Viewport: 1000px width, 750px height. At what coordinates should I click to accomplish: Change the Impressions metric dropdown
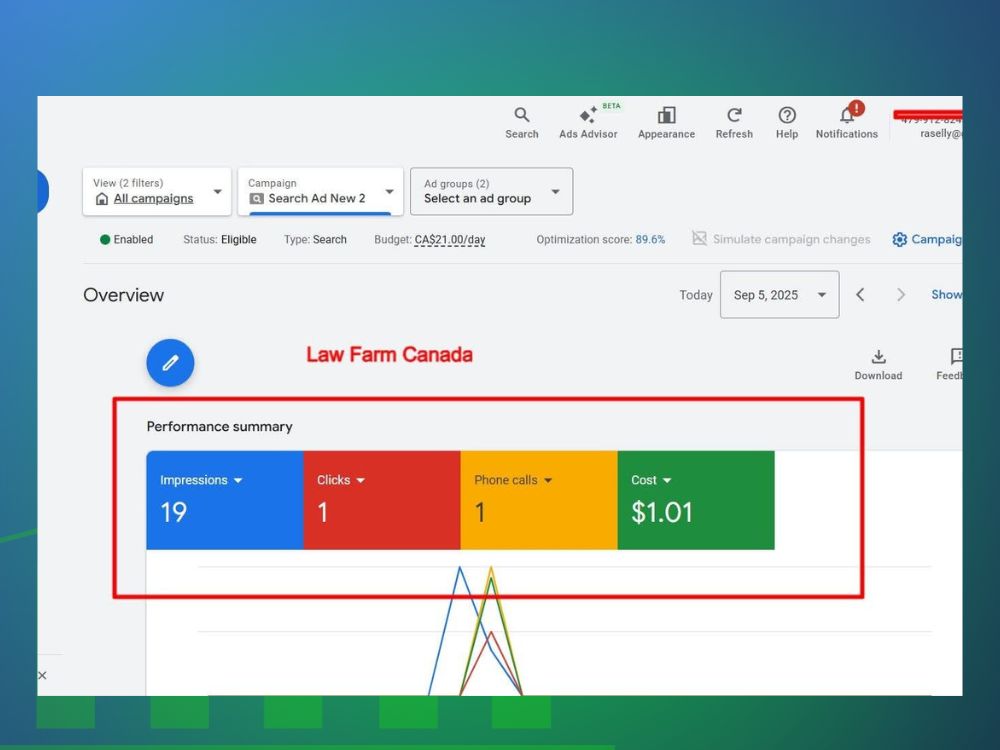(201, 480)
